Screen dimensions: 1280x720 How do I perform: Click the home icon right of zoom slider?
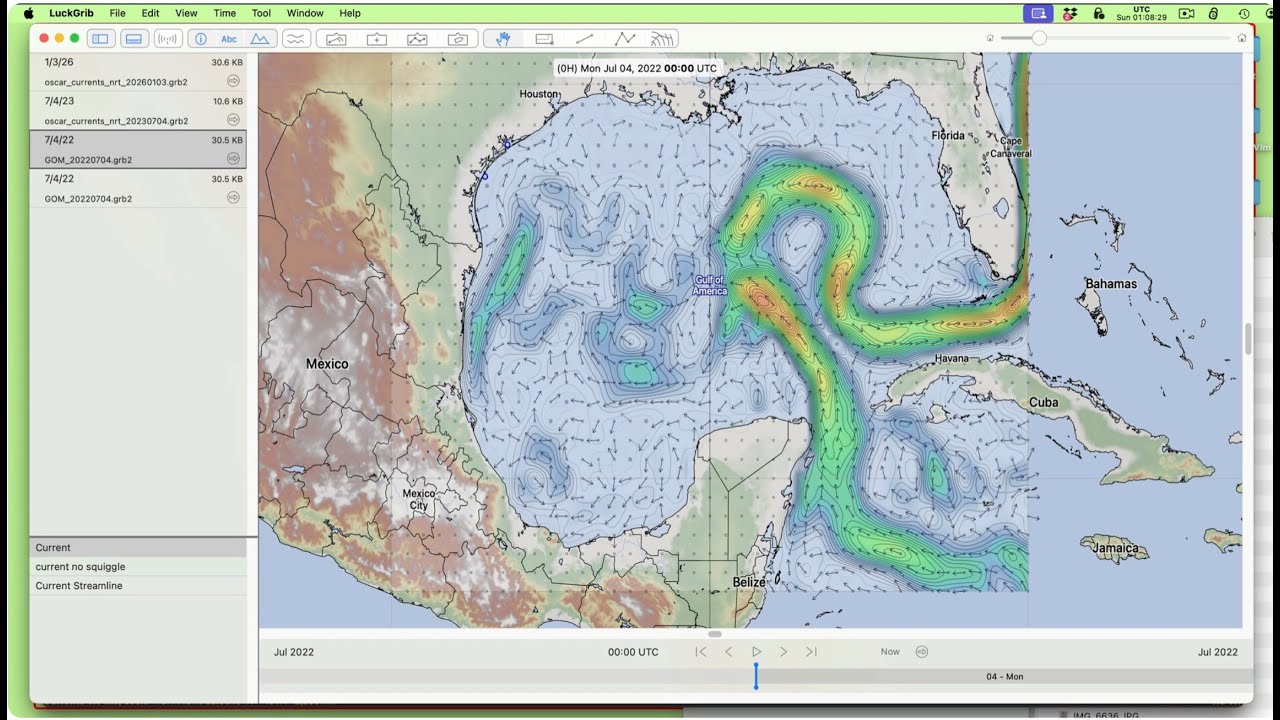(1241, 38)
